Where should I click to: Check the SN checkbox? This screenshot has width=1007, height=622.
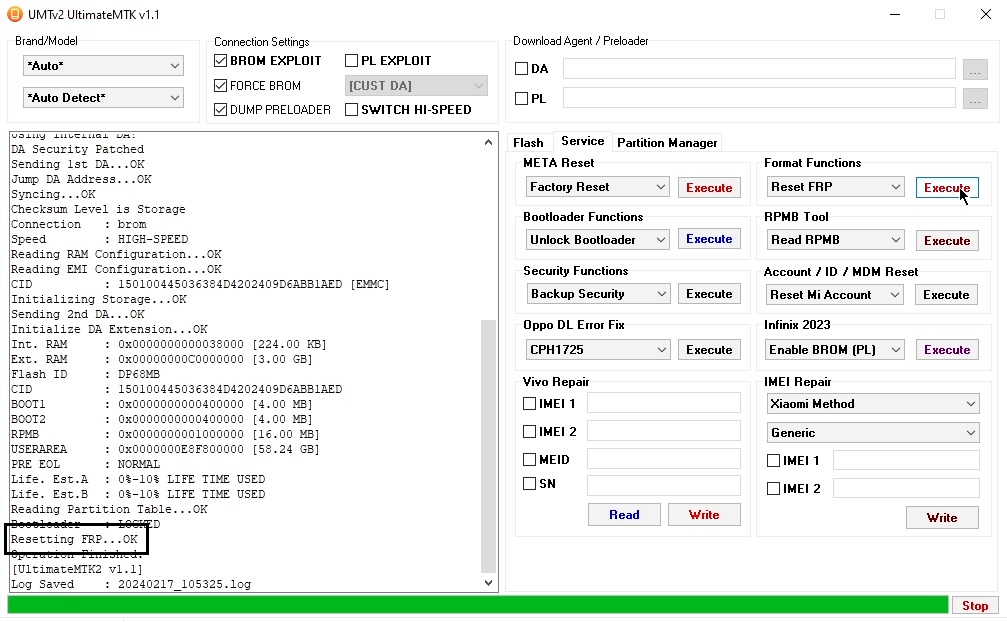pyautogui.click(x=529, y=484)
